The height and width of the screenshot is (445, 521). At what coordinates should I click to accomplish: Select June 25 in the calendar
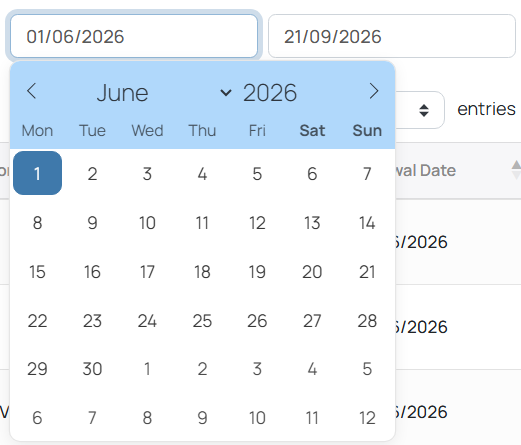[x=202, y=321]
